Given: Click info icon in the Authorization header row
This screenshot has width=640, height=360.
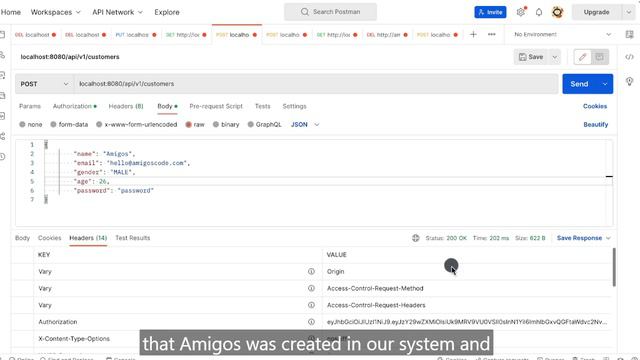Looking at the screenshot, I should (x=311, y=322).
